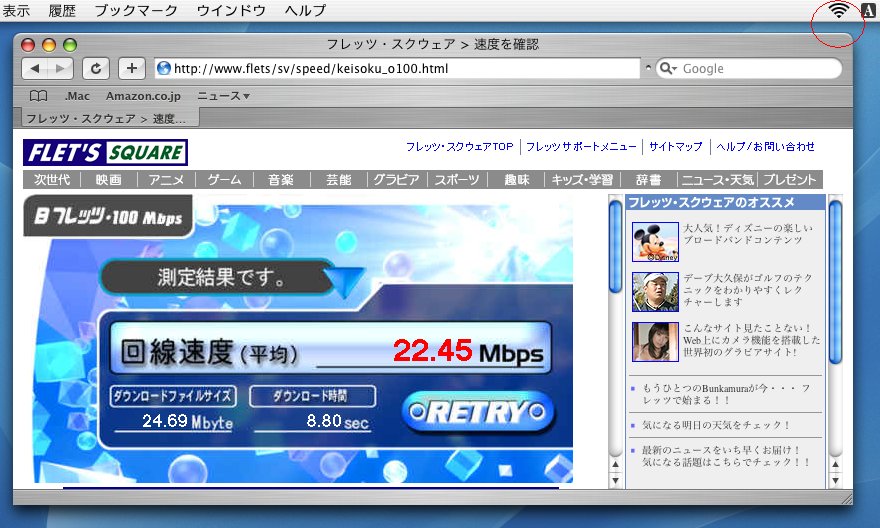880x528 pixels.
Task: Open the input method 'A' menu icon
Action: point(868,10)
